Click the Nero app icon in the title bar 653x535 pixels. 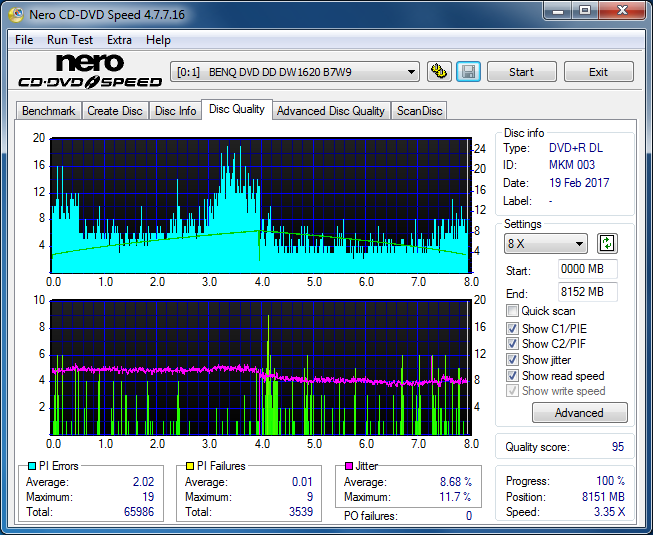point(16,15)
